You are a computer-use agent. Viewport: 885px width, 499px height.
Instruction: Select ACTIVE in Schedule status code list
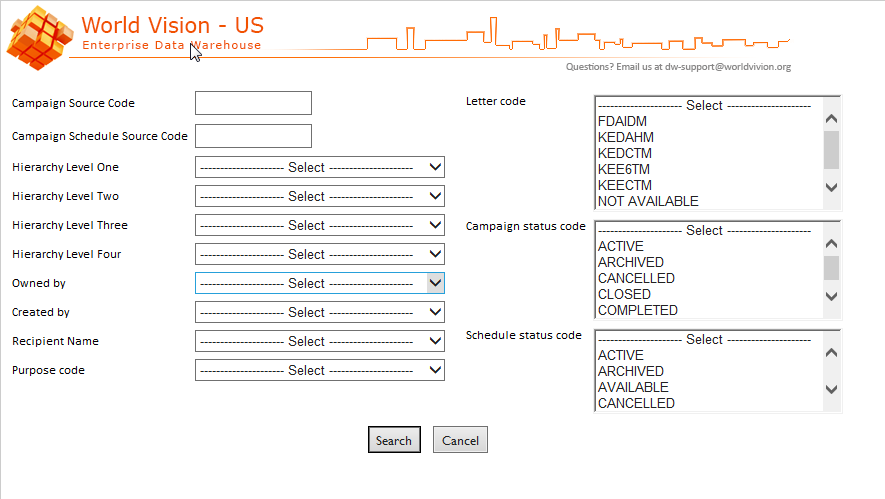pyautogui.click(x=709, y=355)
